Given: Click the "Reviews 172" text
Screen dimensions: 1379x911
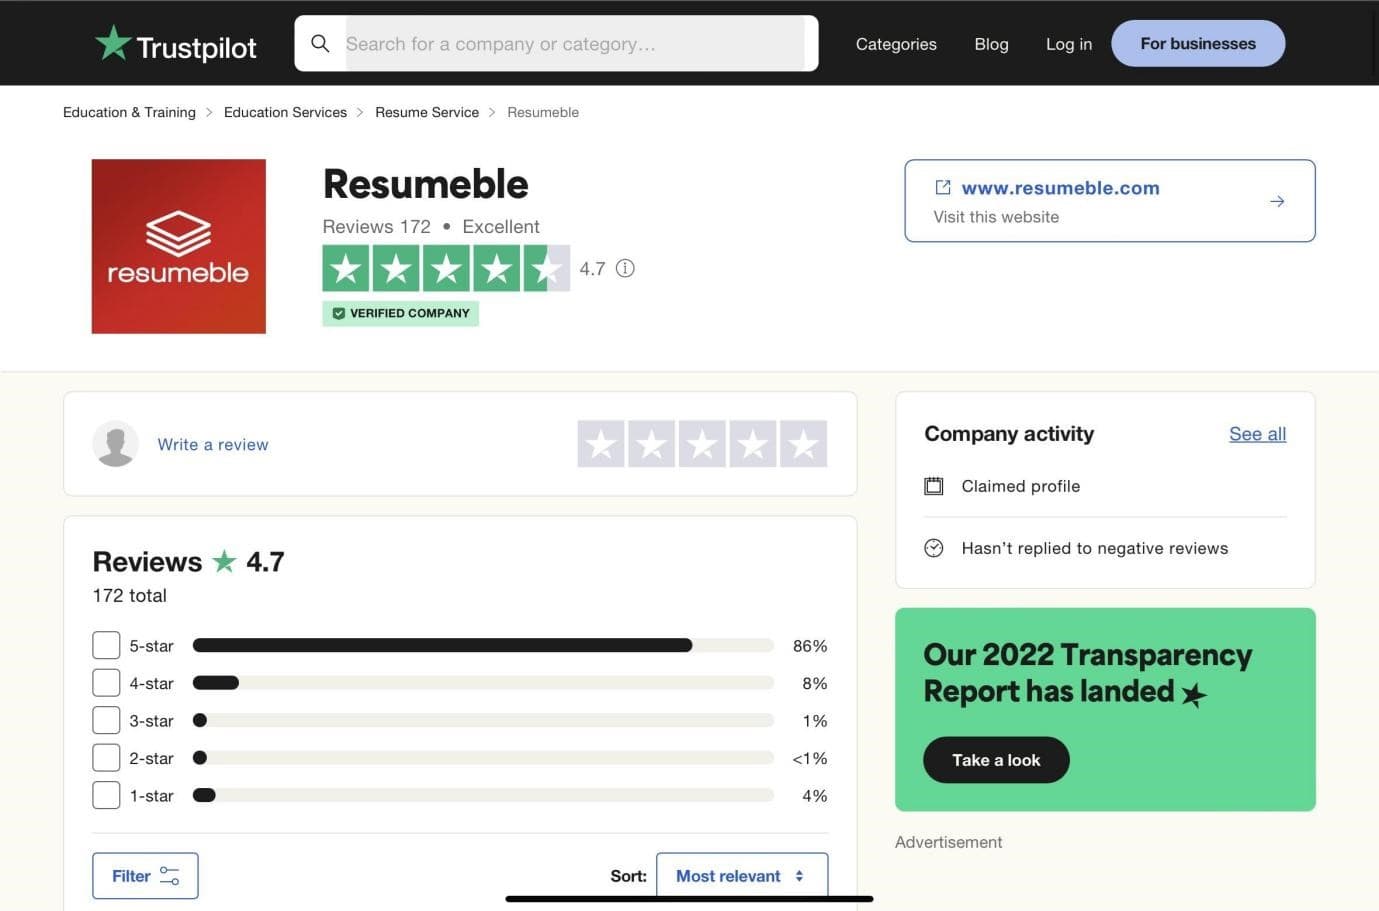Looking at the screenshot, I should click(376, 227).
